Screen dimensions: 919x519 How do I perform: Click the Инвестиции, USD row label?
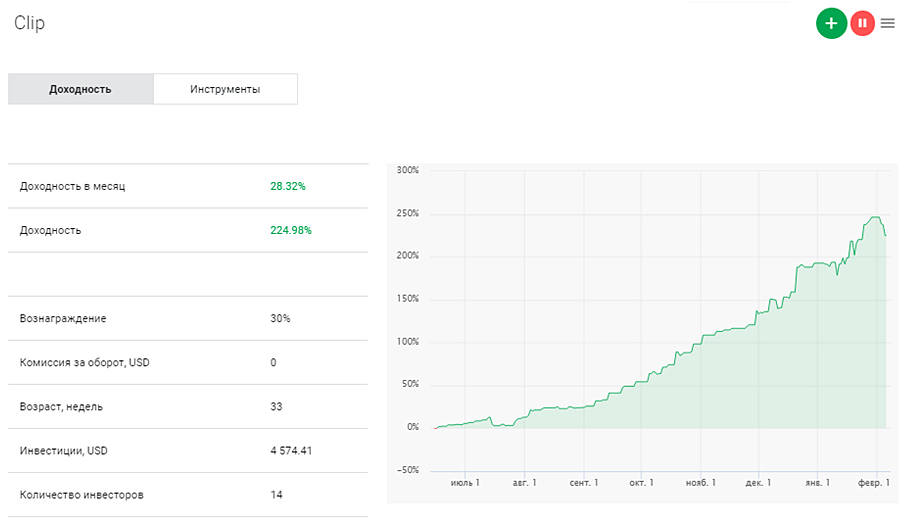[64, 450]
